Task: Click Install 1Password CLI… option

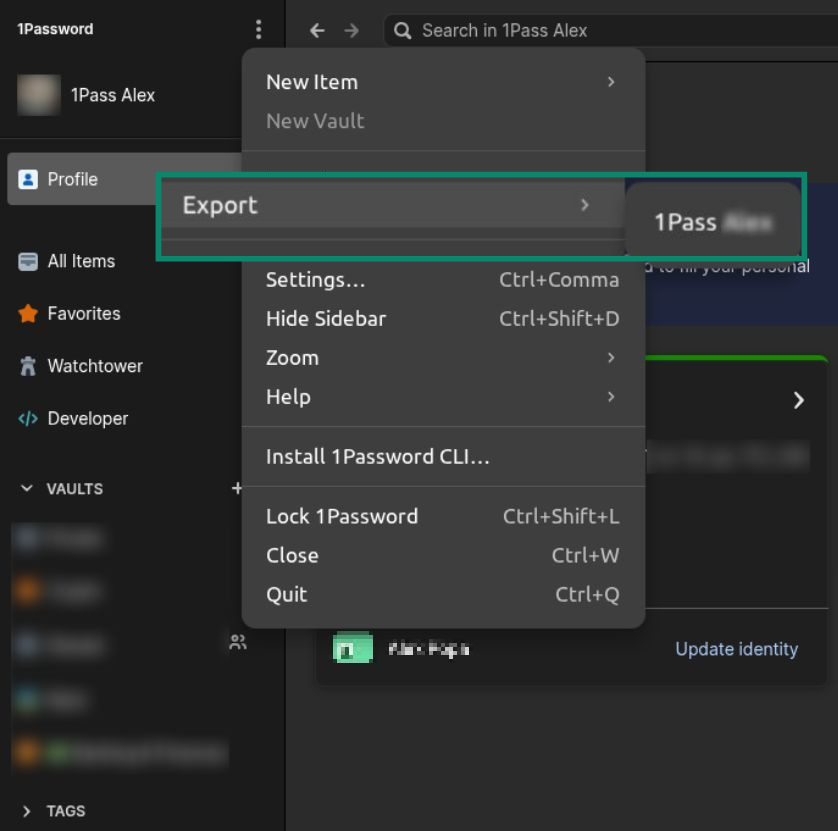Action: click(x=377, y=457)
